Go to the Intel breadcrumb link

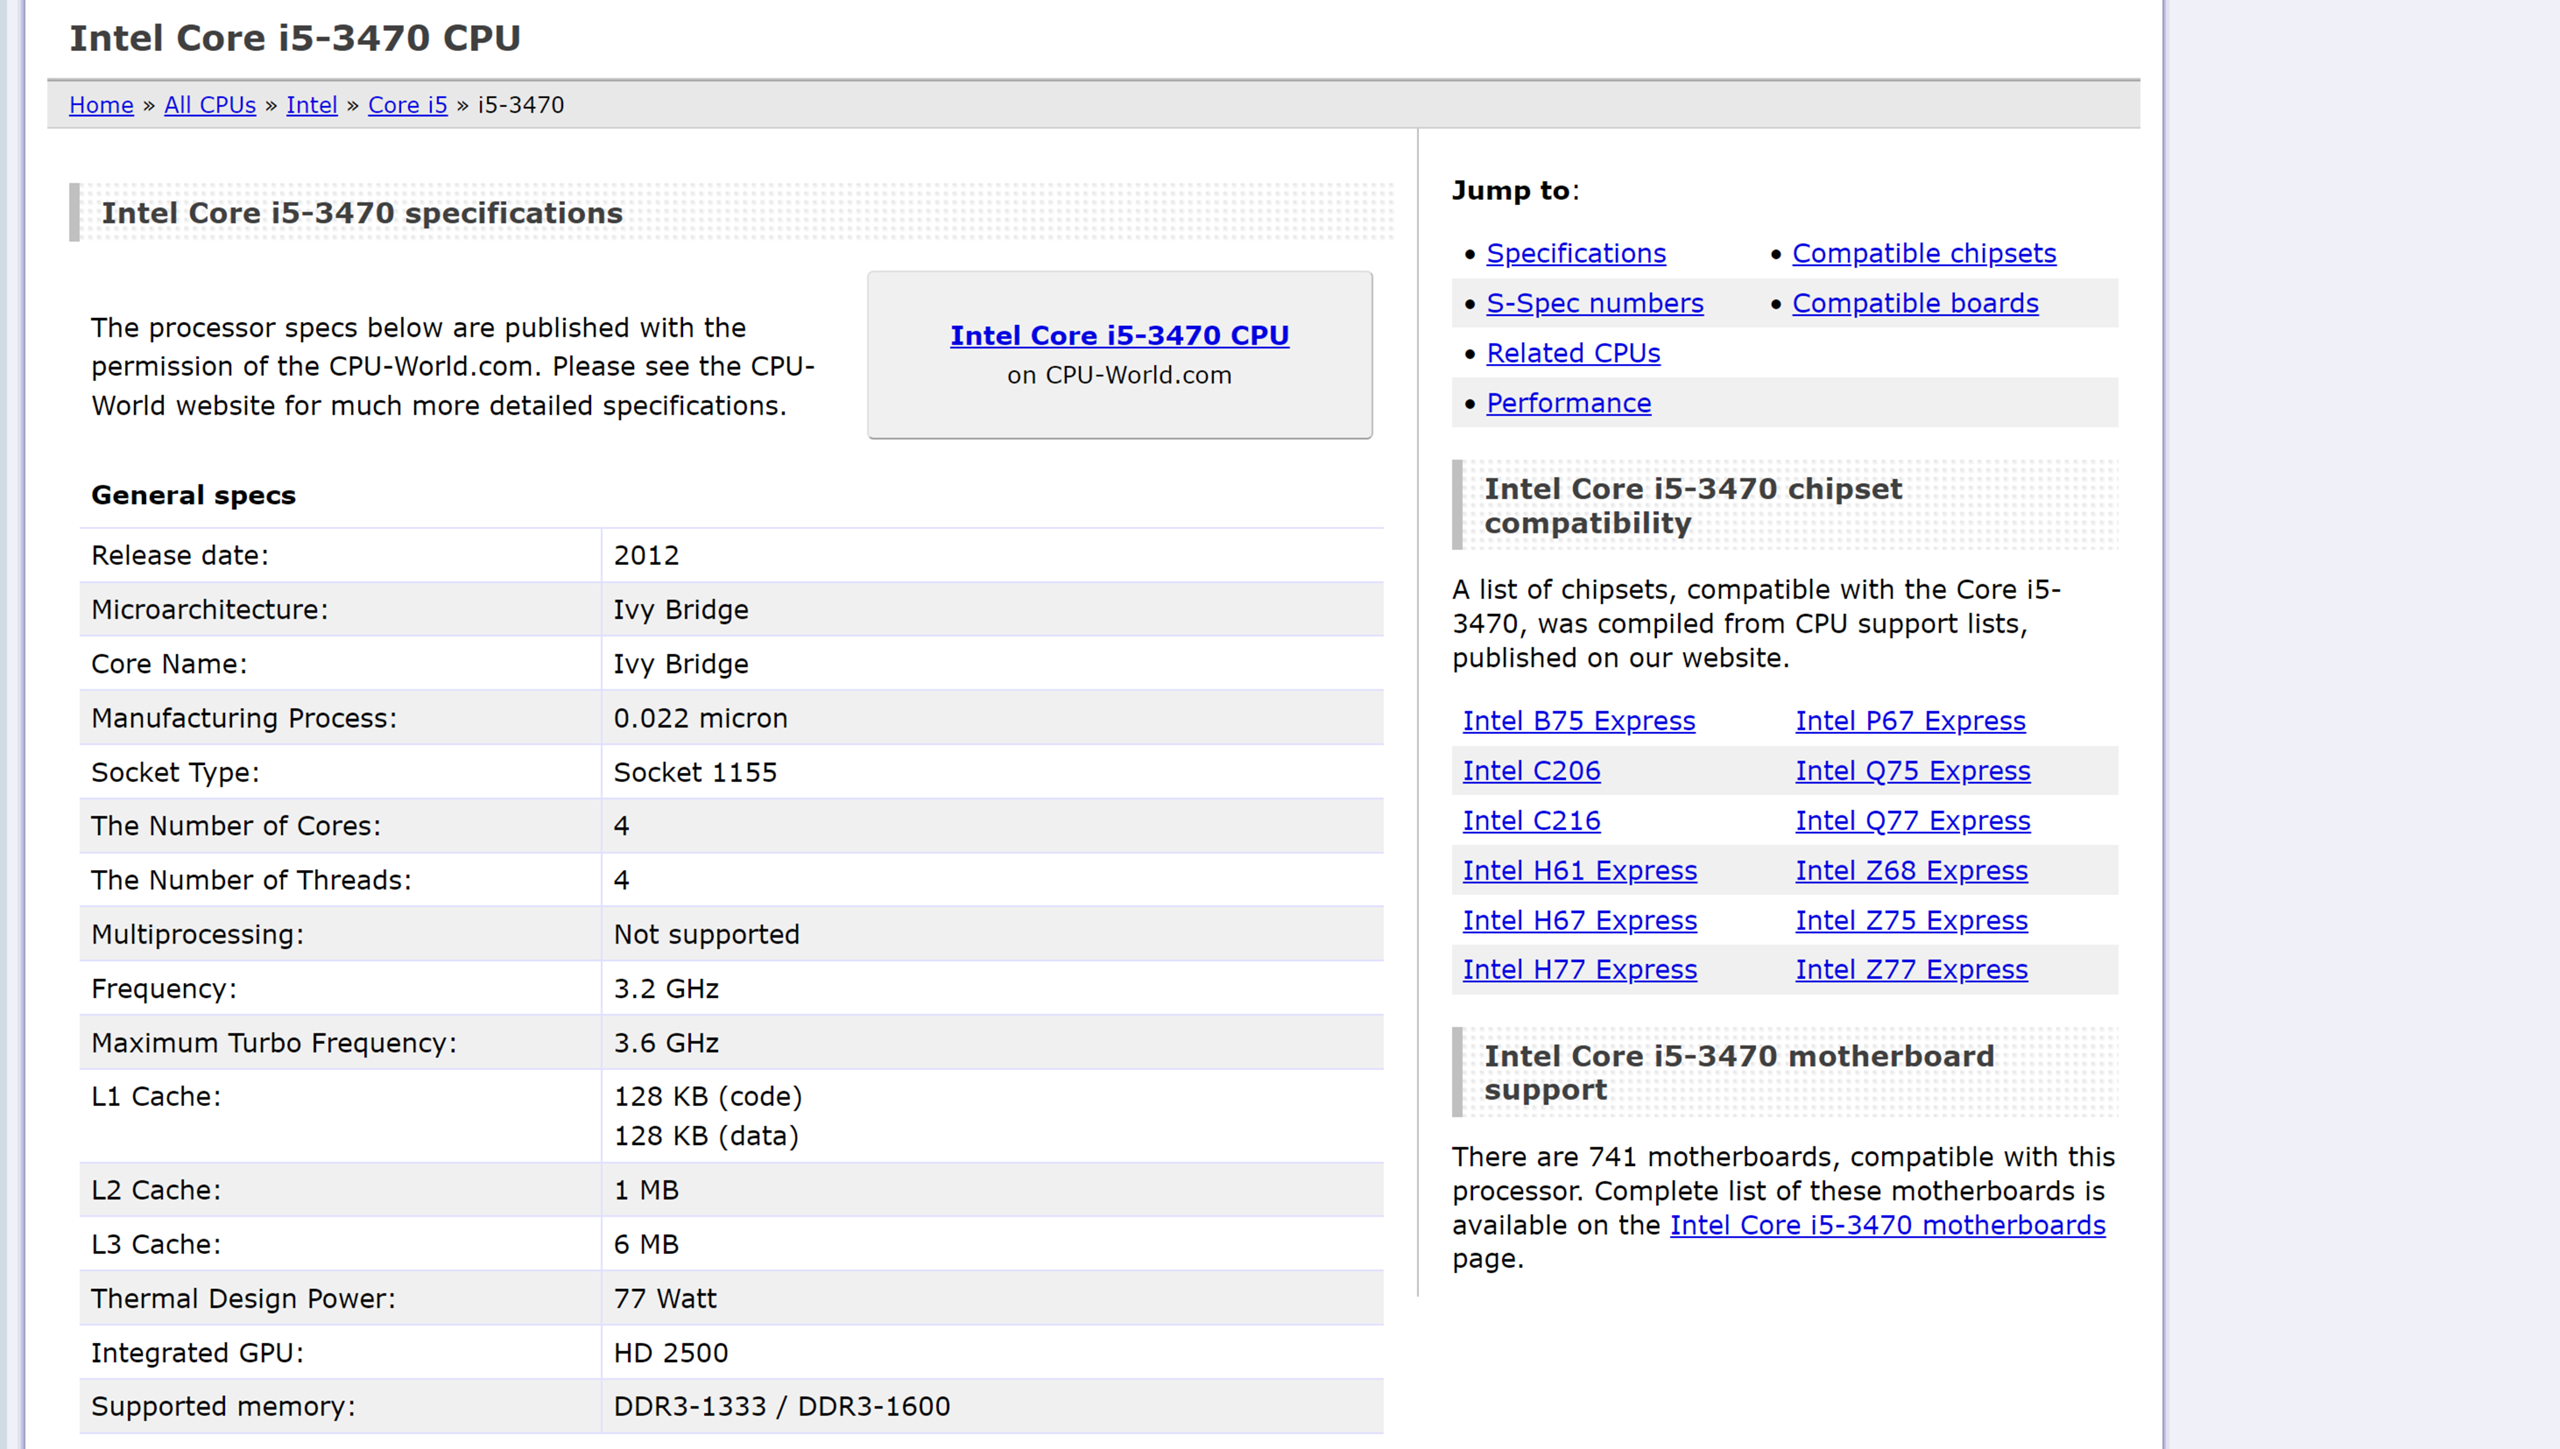(x=312, y=105)
